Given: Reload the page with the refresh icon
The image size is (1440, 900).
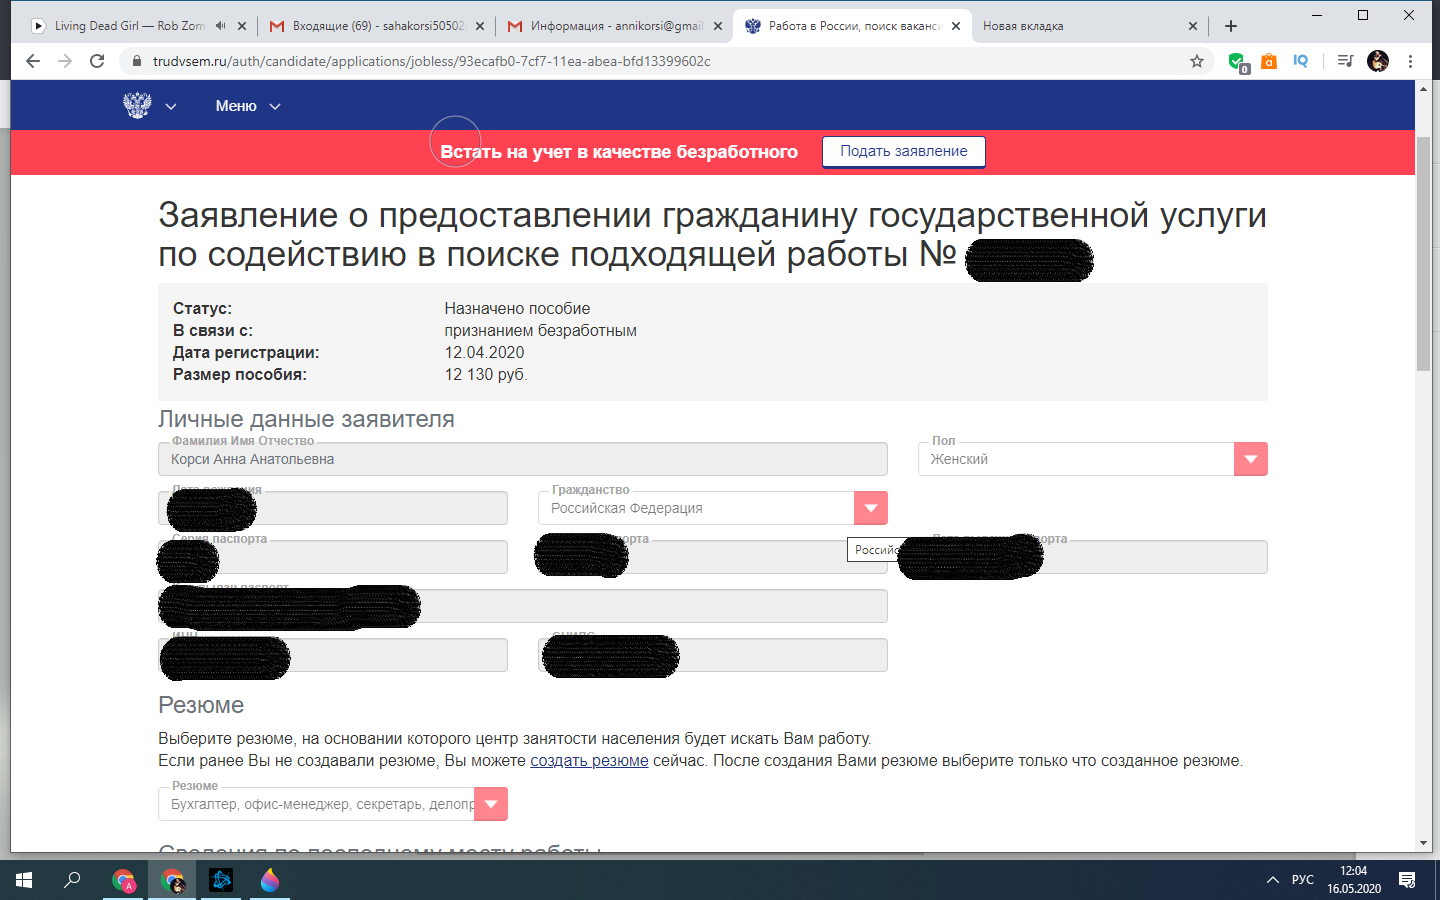Looking at the screenshot, I should click(x=97, y=61).
